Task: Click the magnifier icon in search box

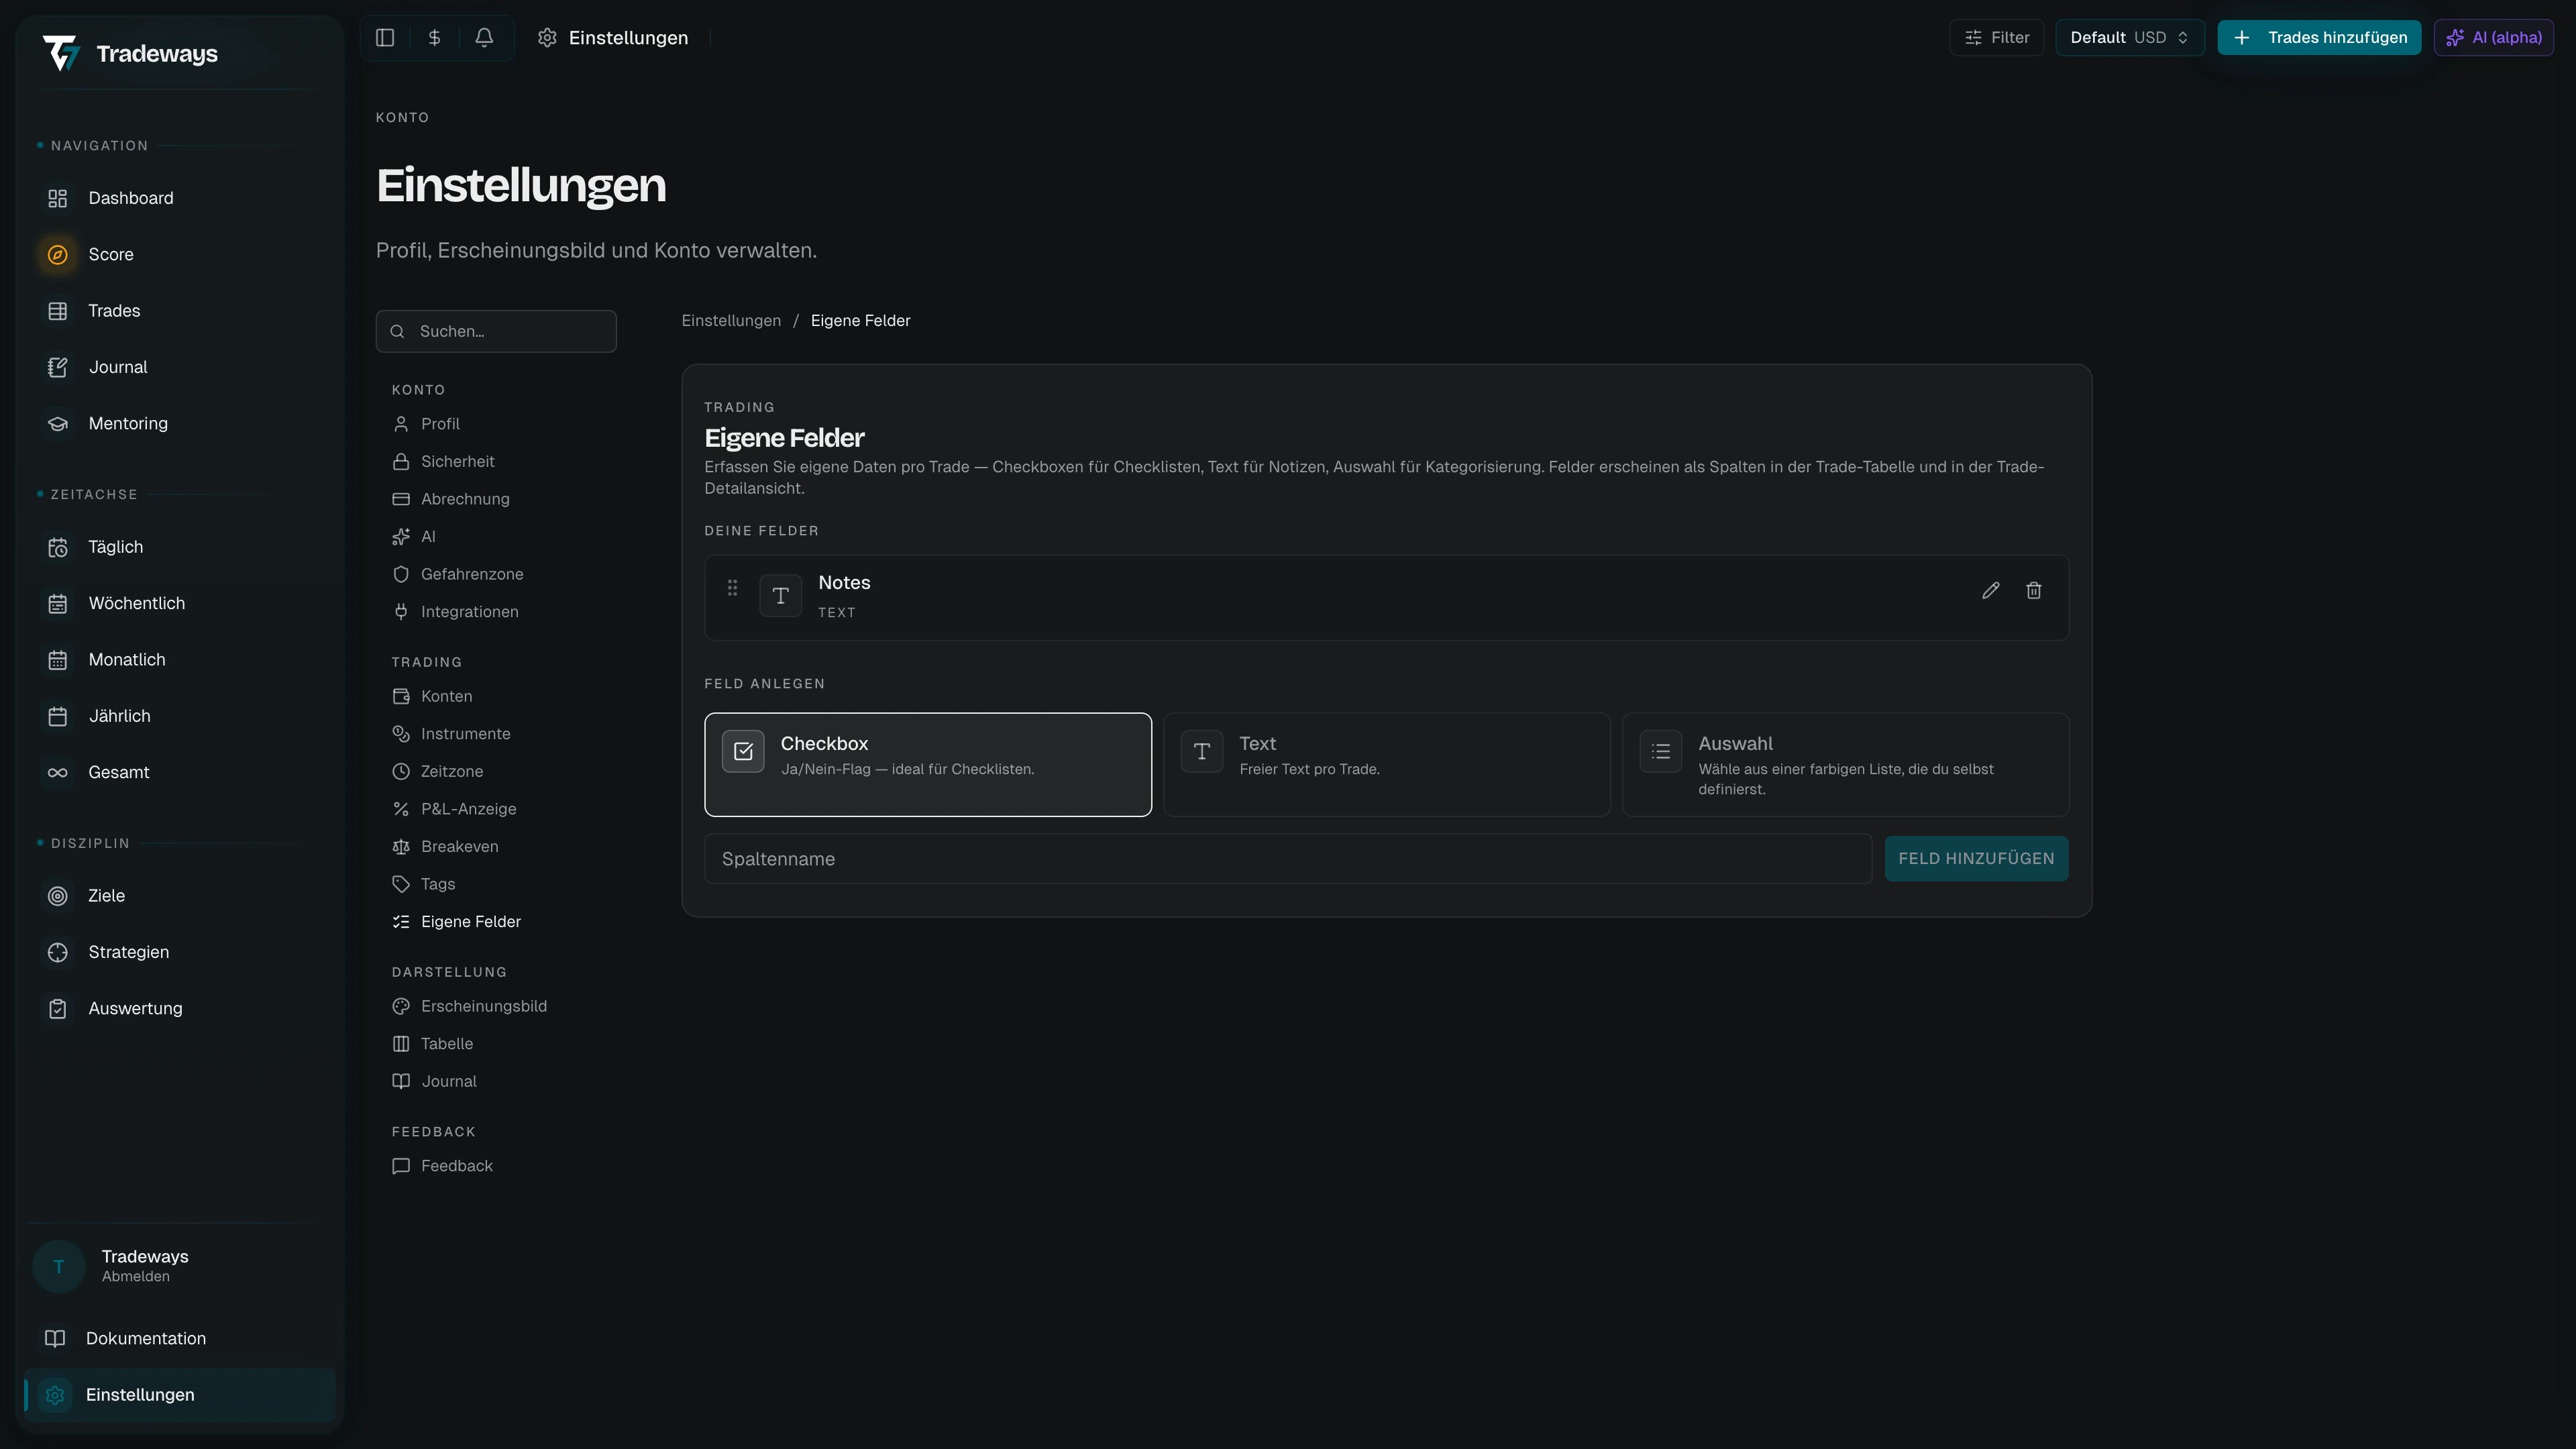Action: [397, 331]
